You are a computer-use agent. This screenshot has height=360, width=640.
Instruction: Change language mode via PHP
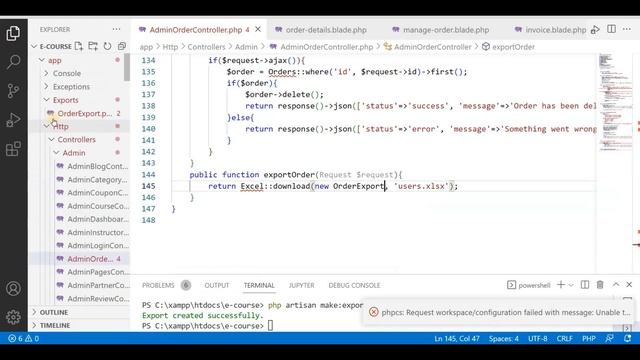(589, 338)
